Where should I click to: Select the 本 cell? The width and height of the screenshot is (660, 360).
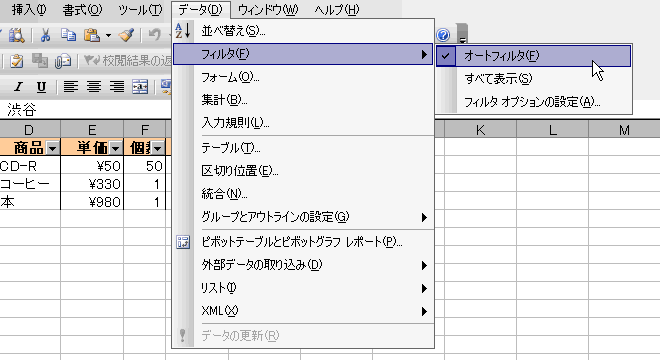(30, 202)
